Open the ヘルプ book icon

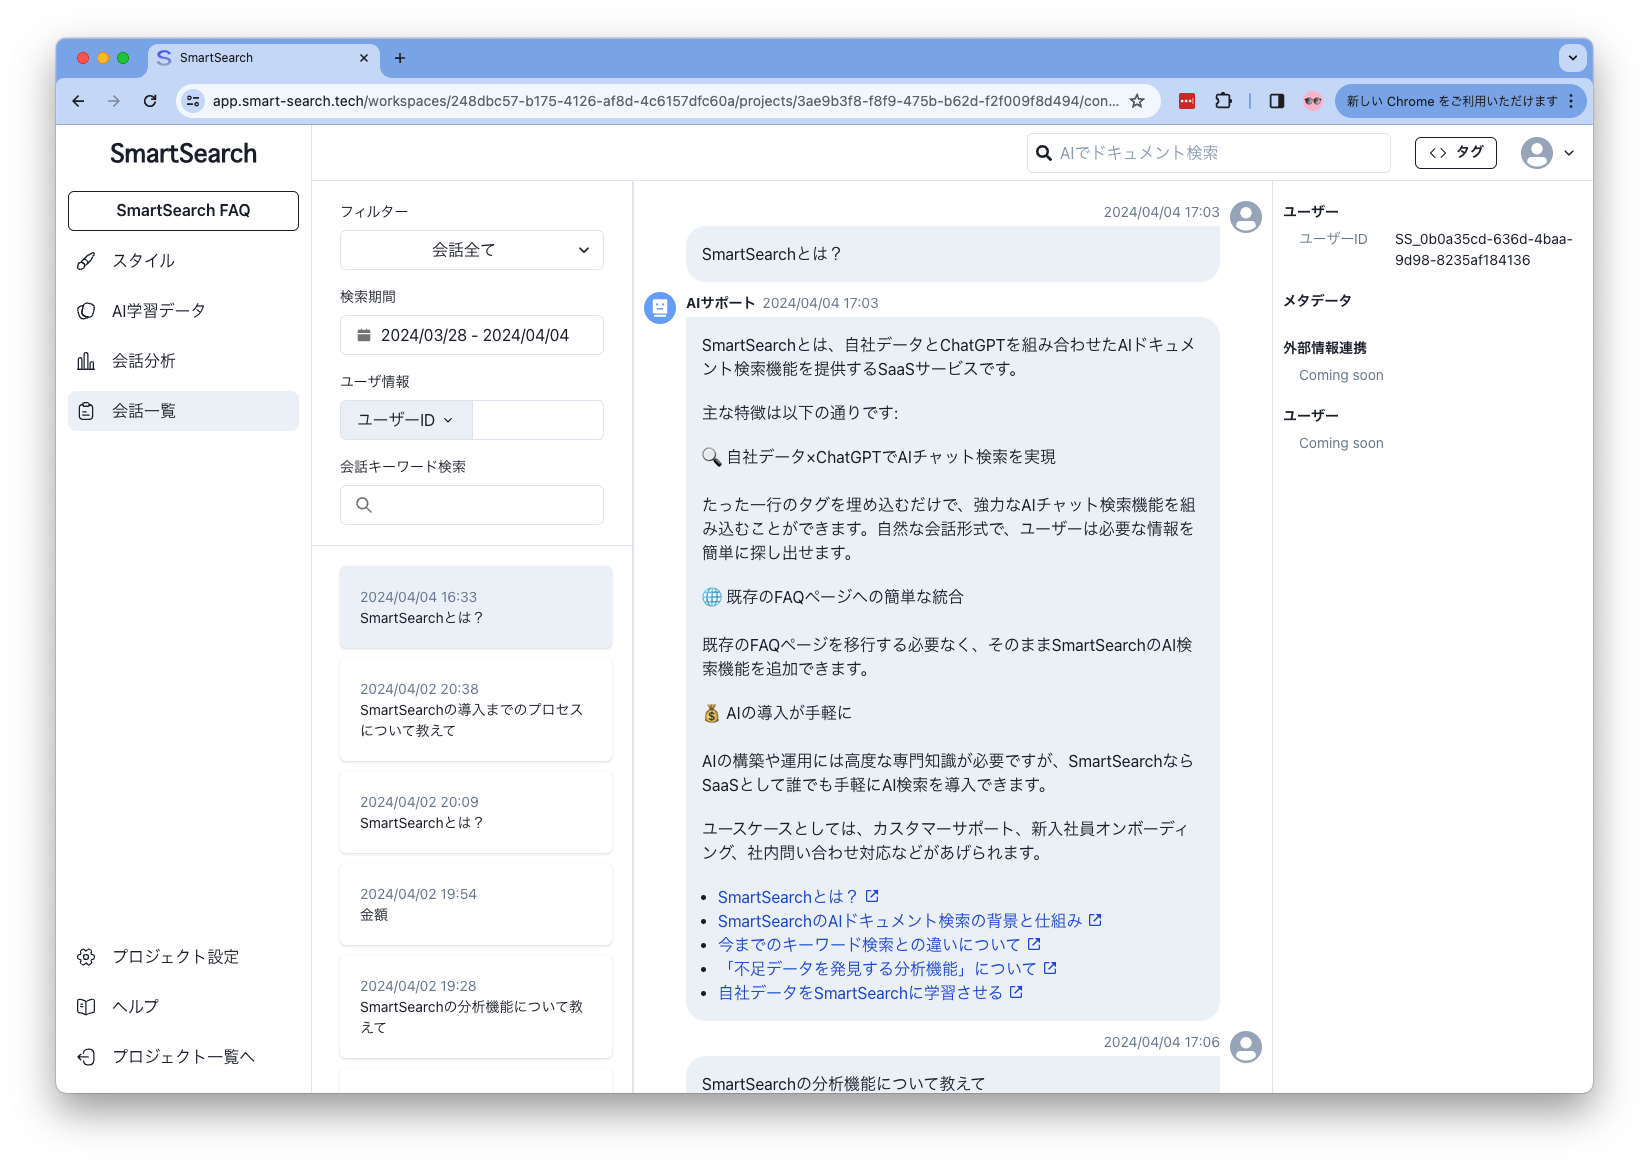point(87,1007)
